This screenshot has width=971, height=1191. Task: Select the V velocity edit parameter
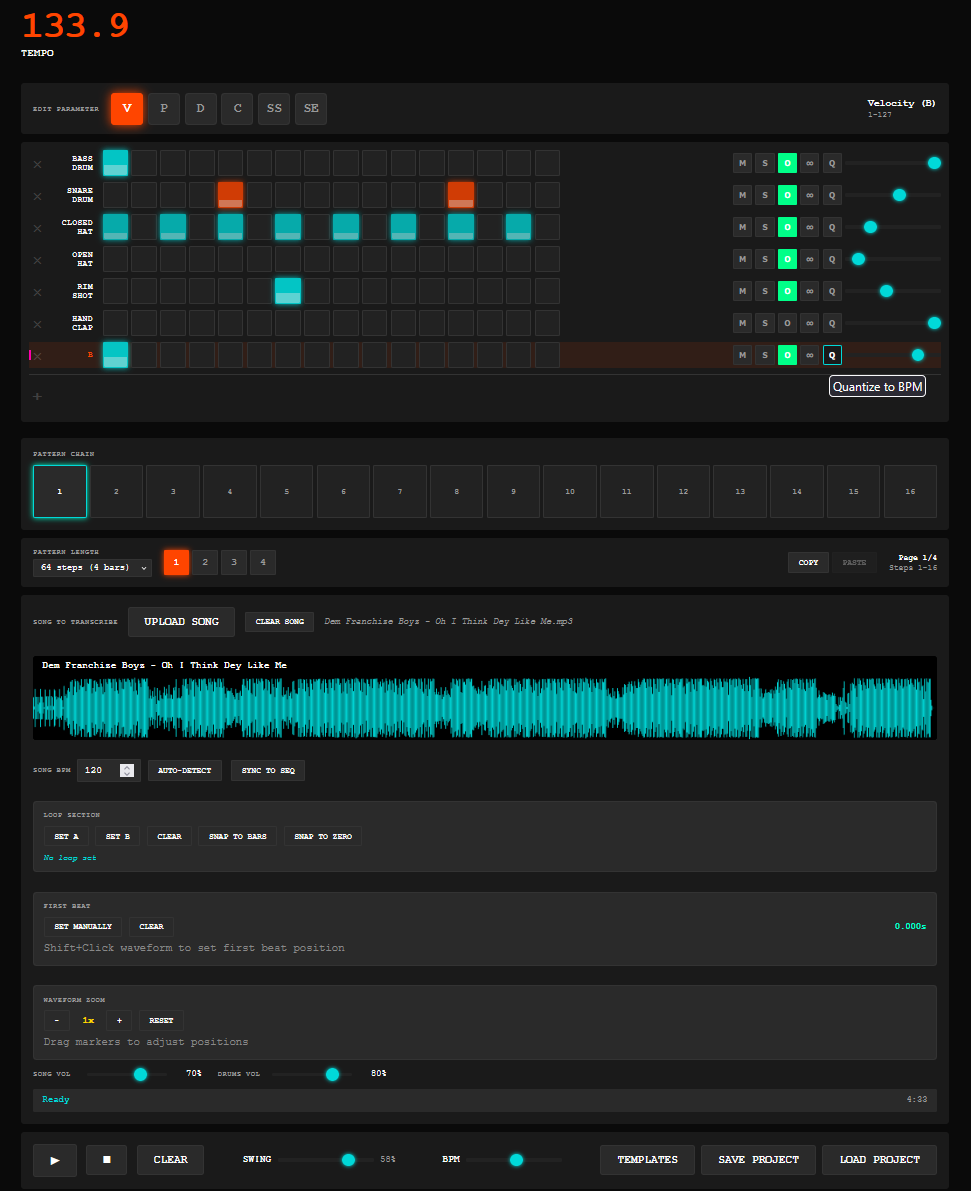click(x=127, y=109)
